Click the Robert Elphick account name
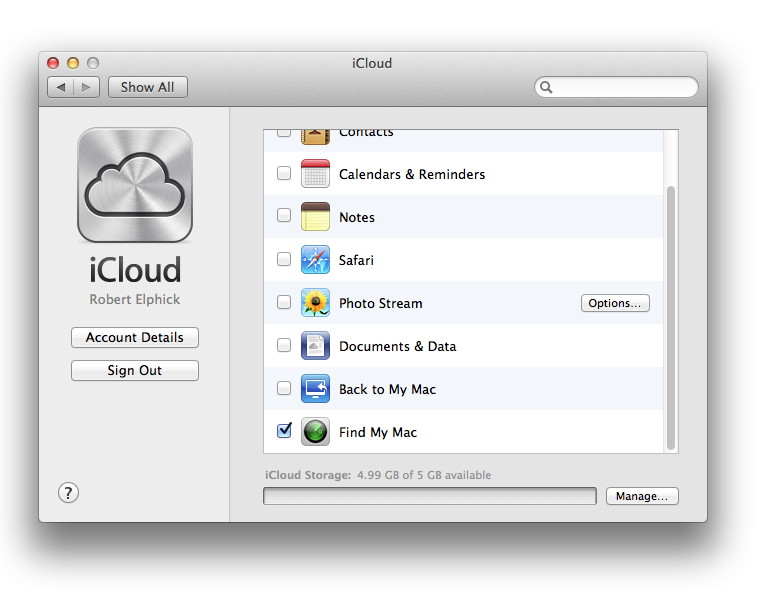Image resolution: width=767 pixels, height=597 pixels. tap(135, 299)
